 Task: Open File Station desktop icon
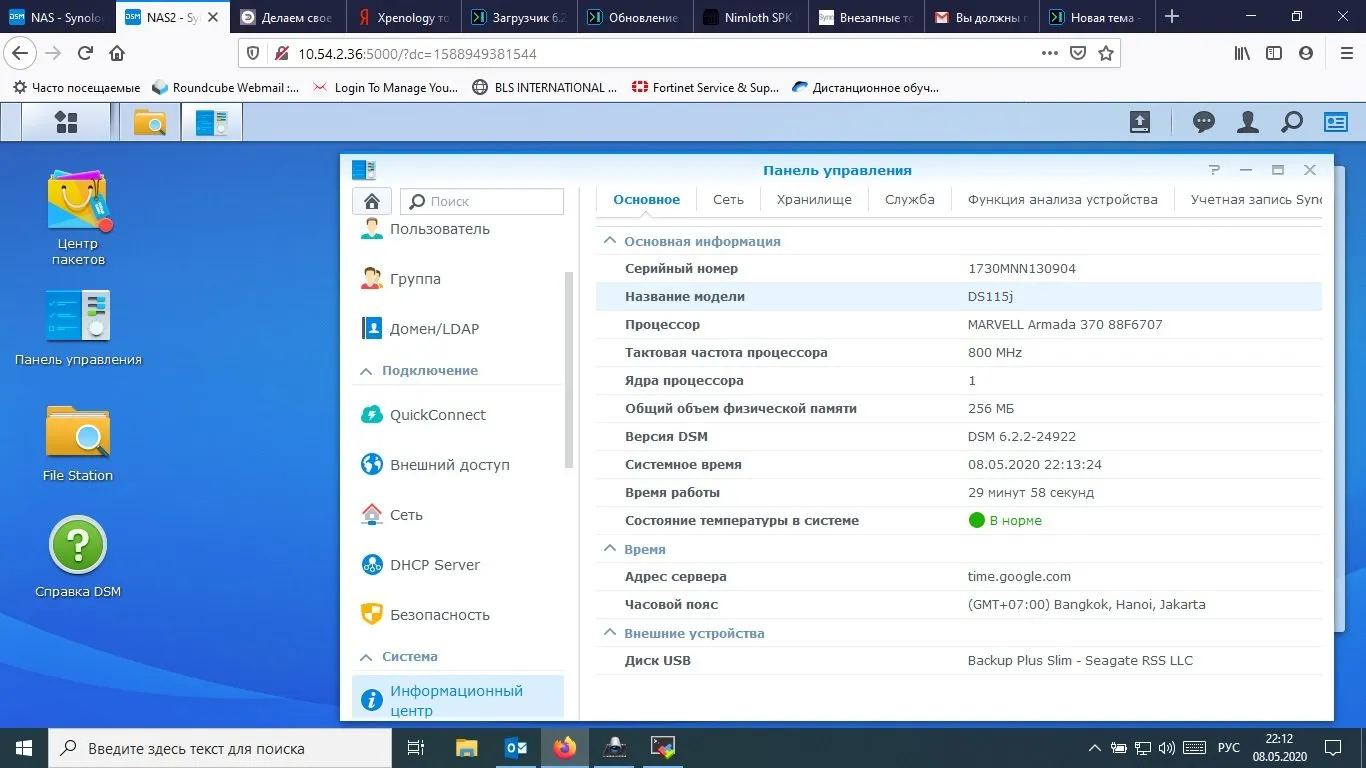[78, 444]
